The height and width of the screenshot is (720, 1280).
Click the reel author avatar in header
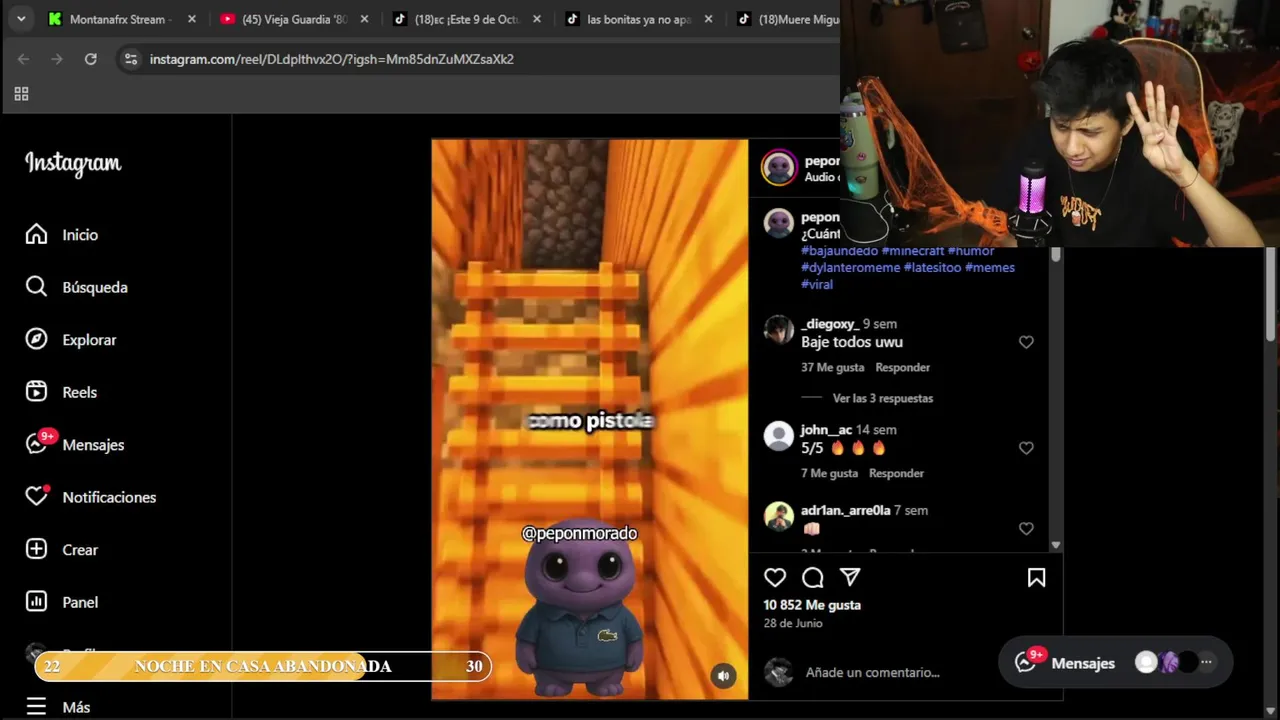coord(779,167)
